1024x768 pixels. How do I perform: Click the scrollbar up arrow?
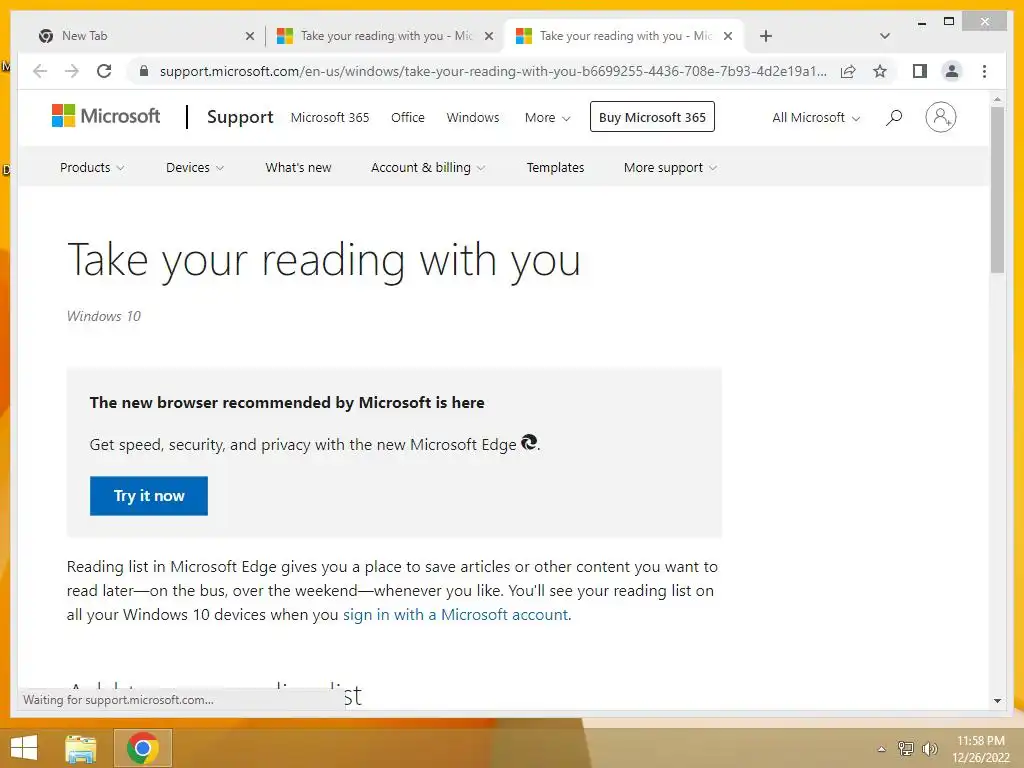(x=997, y=99)
